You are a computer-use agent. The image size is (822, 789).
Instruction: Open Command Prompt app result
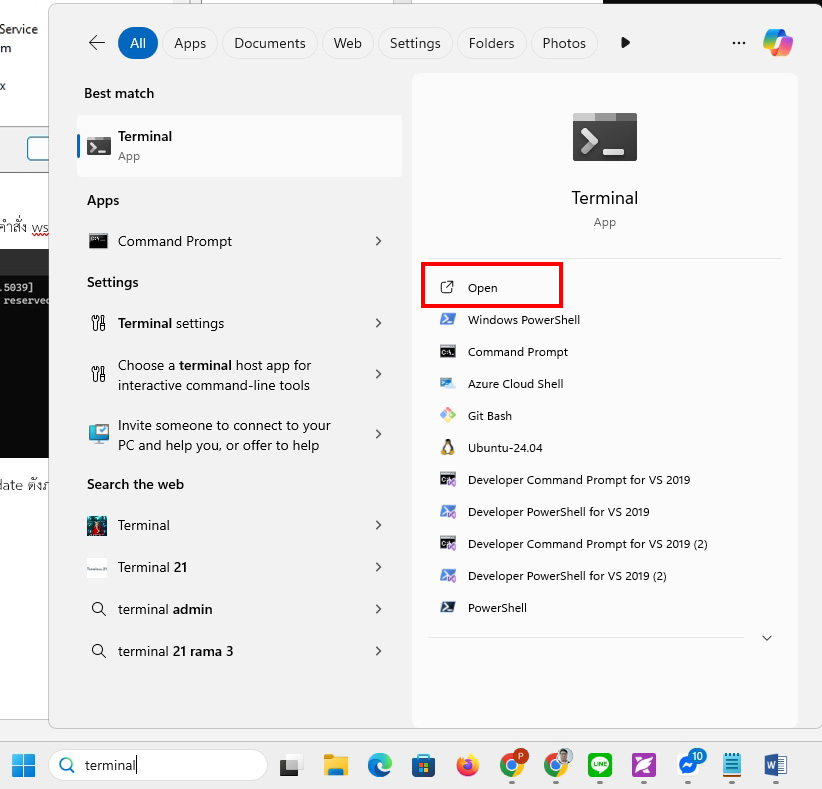pyautogui.click(x=240, y=241)
